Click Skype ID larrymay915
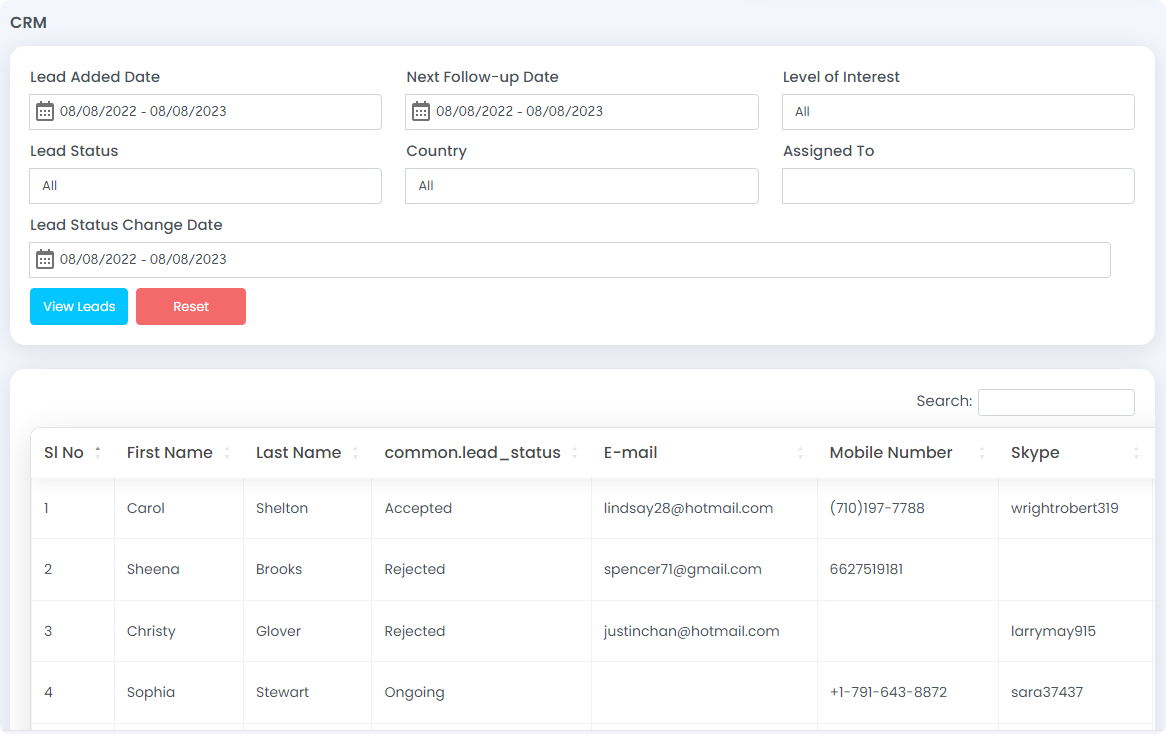1166x734 pixels. (x=1054, y=631)
